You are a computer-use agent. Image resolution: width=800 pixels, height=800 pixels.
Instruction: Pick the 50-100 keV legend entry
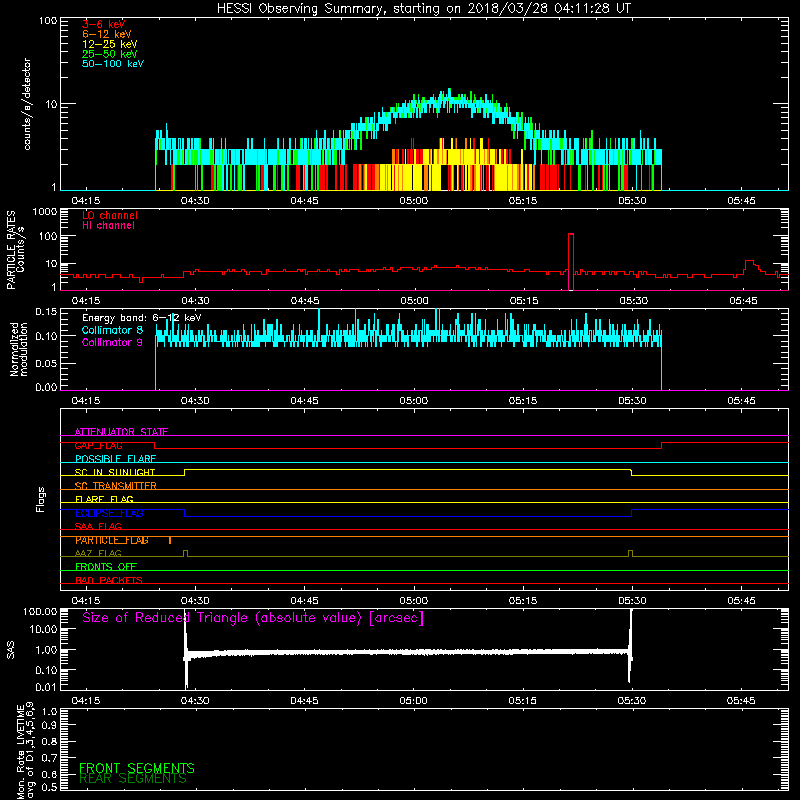coord(113,64)
